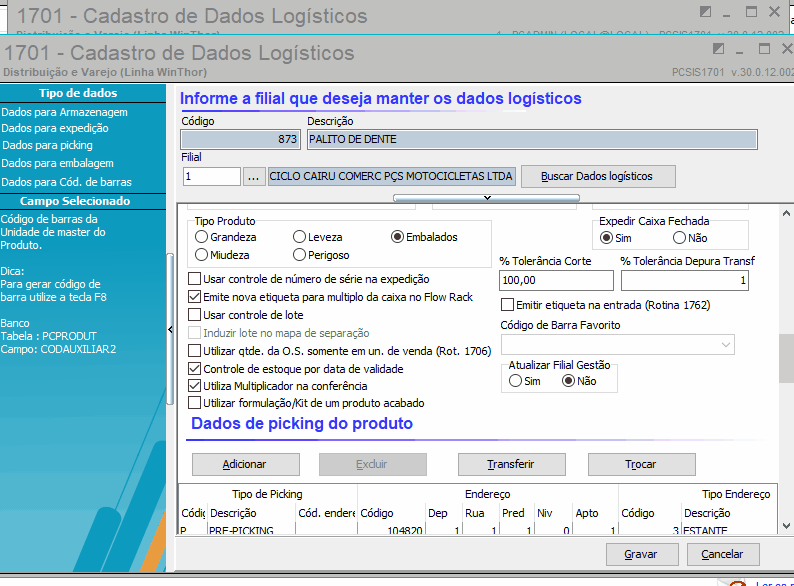Viewport: 794px width, 586px height.
Task: Open Dados para embalagem section
Action: [58, 163]
